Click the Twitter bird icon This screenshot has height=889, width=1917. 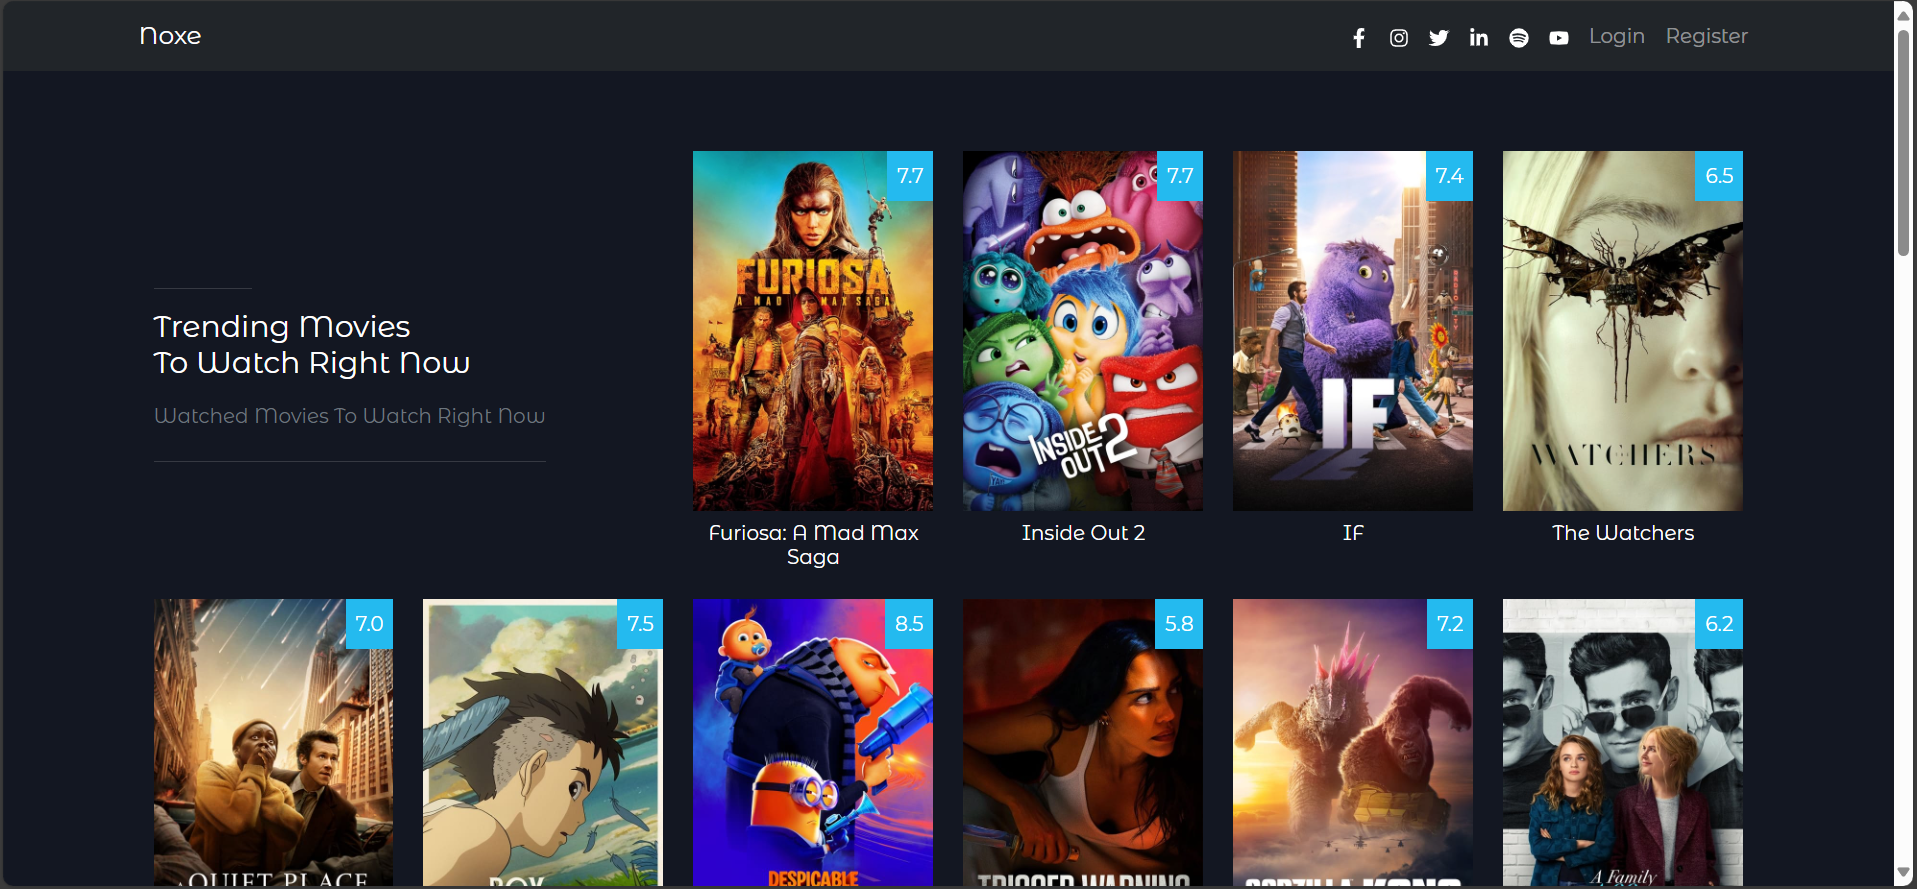1438,38
